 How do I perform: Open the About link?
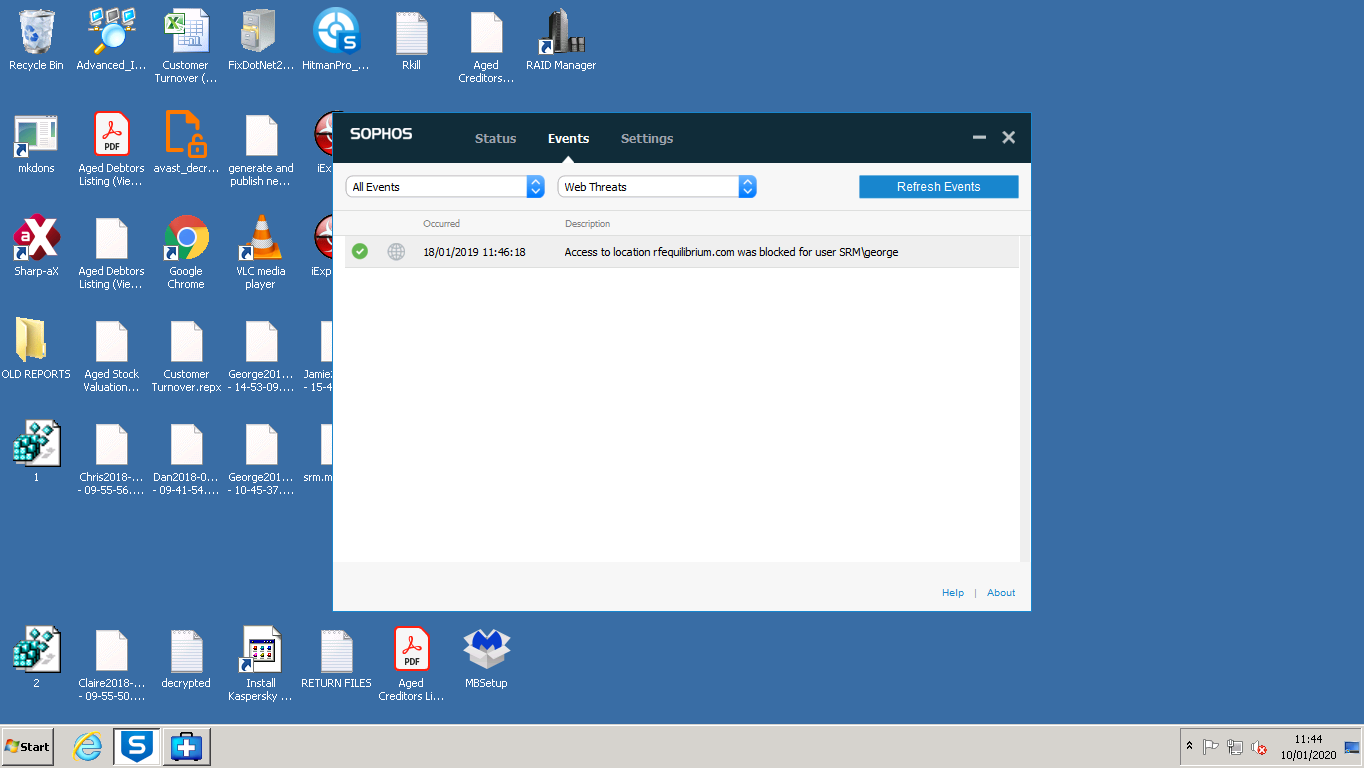click(1000, 593)
